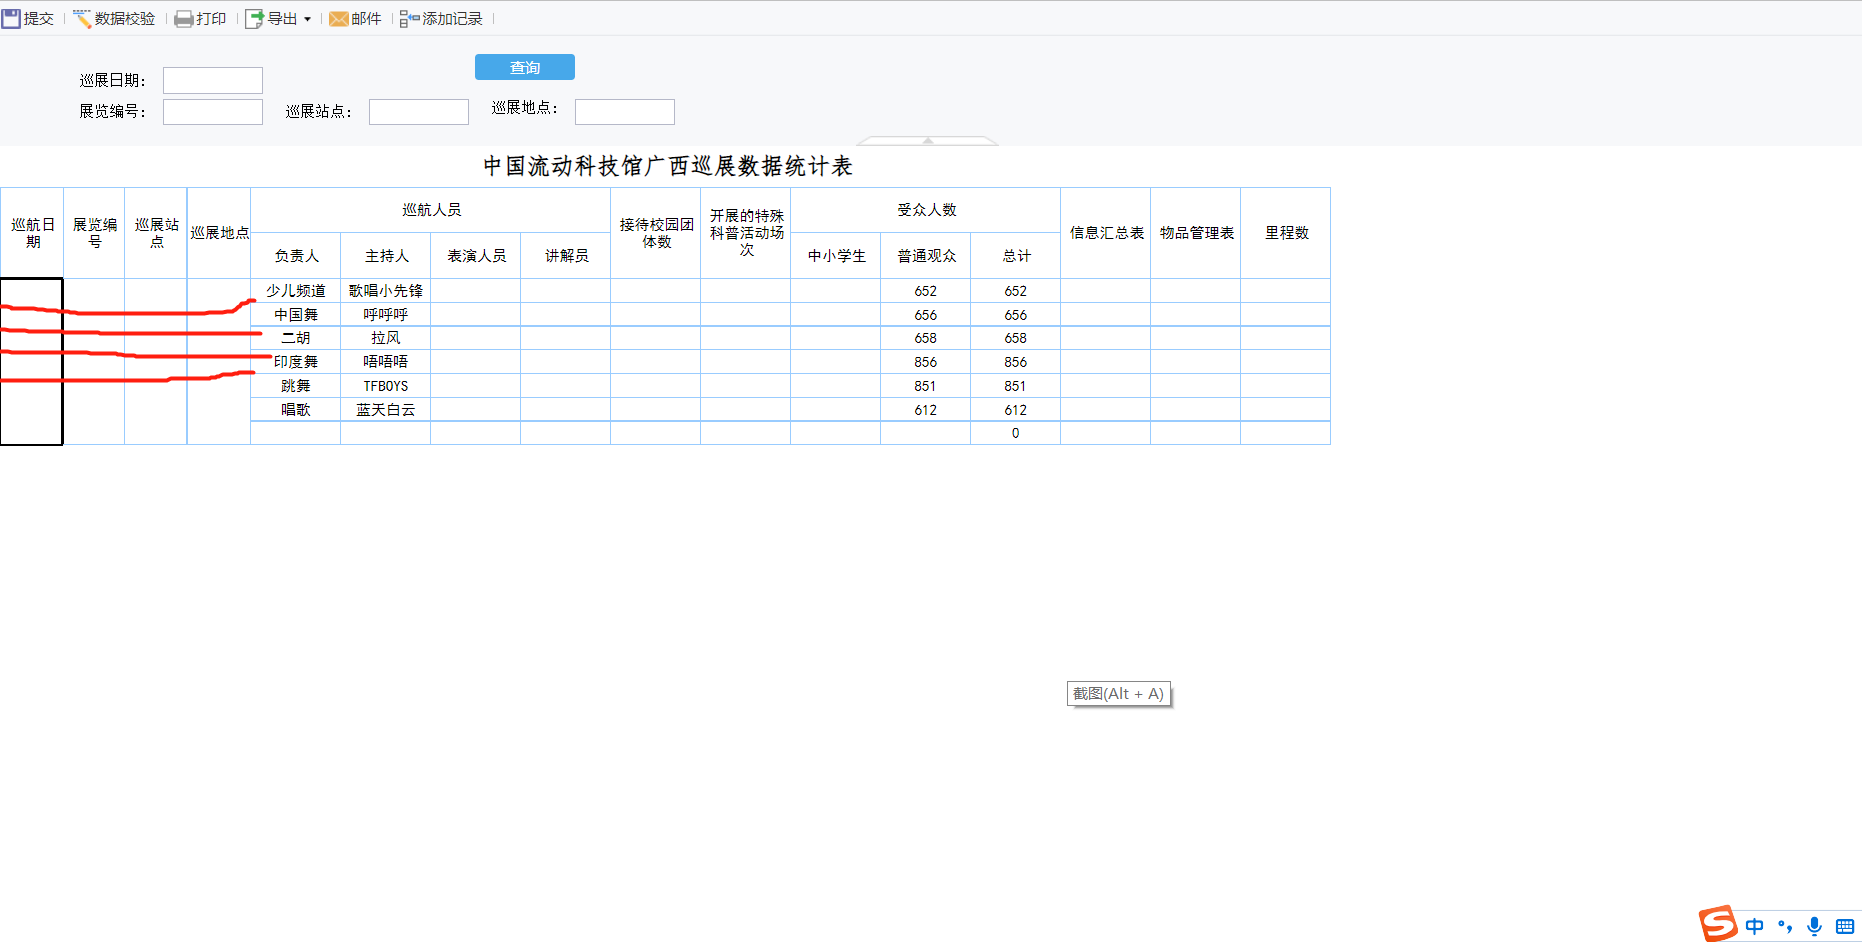1862x942 pixels.
Task: Select the 受众人数 group header
Action: [926, 210]
